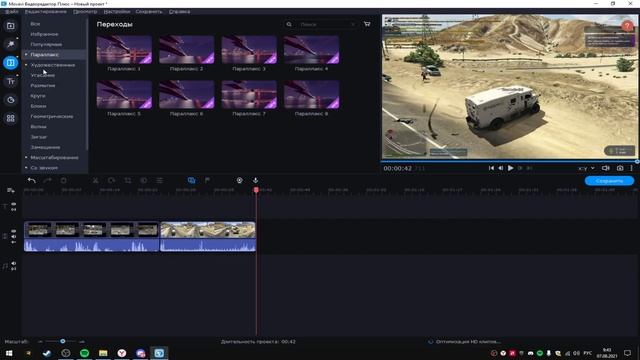Select the Transitions panel icon in sidebar
This screenshot has width=640, height=360.
tap(11, 63)
